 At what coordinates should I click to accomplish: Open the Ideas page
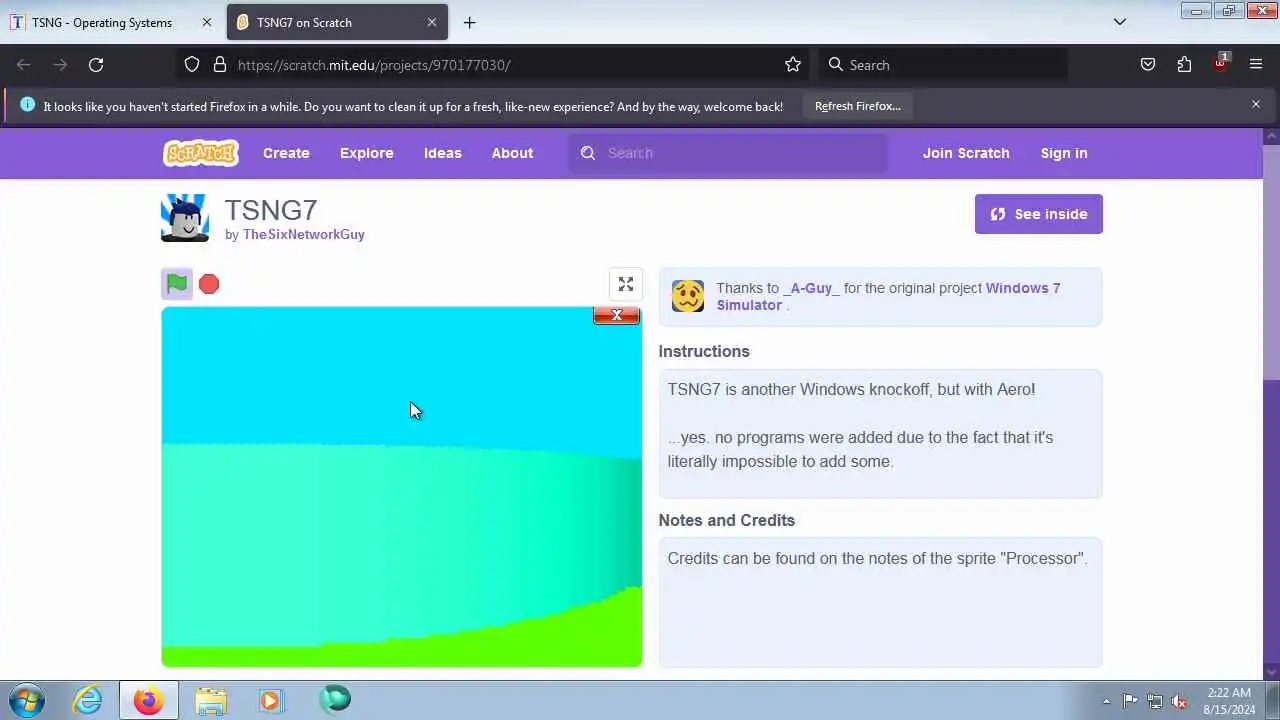(x=443, y=153)
